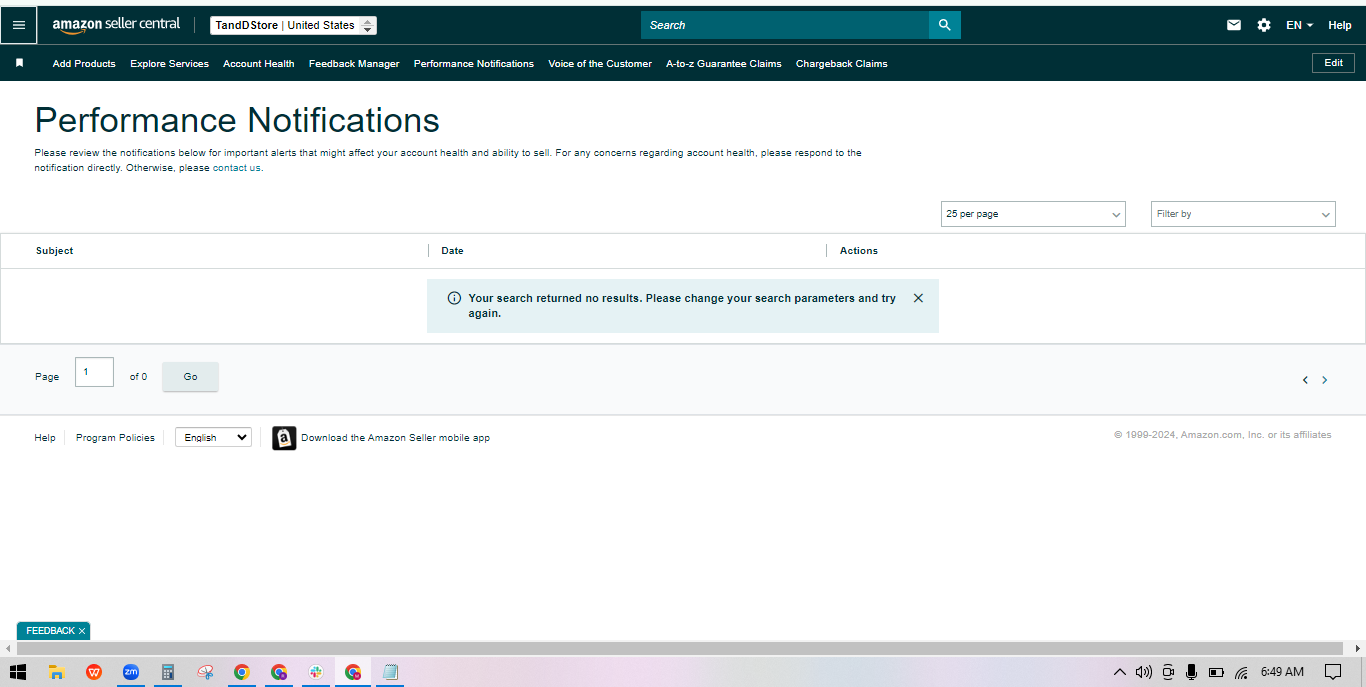Open the TandDStore United States account switcher

point(293,25)
